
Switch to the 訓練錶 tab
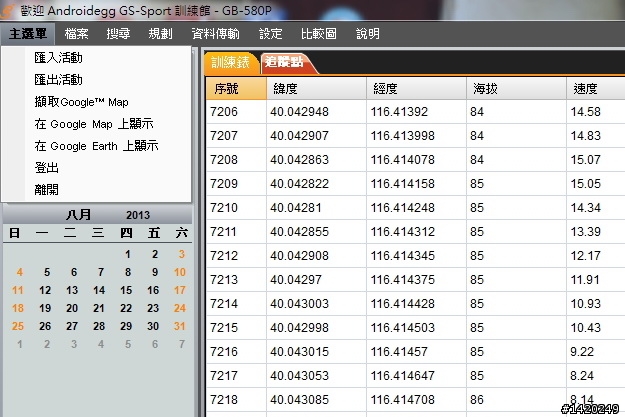coord(230,63)
